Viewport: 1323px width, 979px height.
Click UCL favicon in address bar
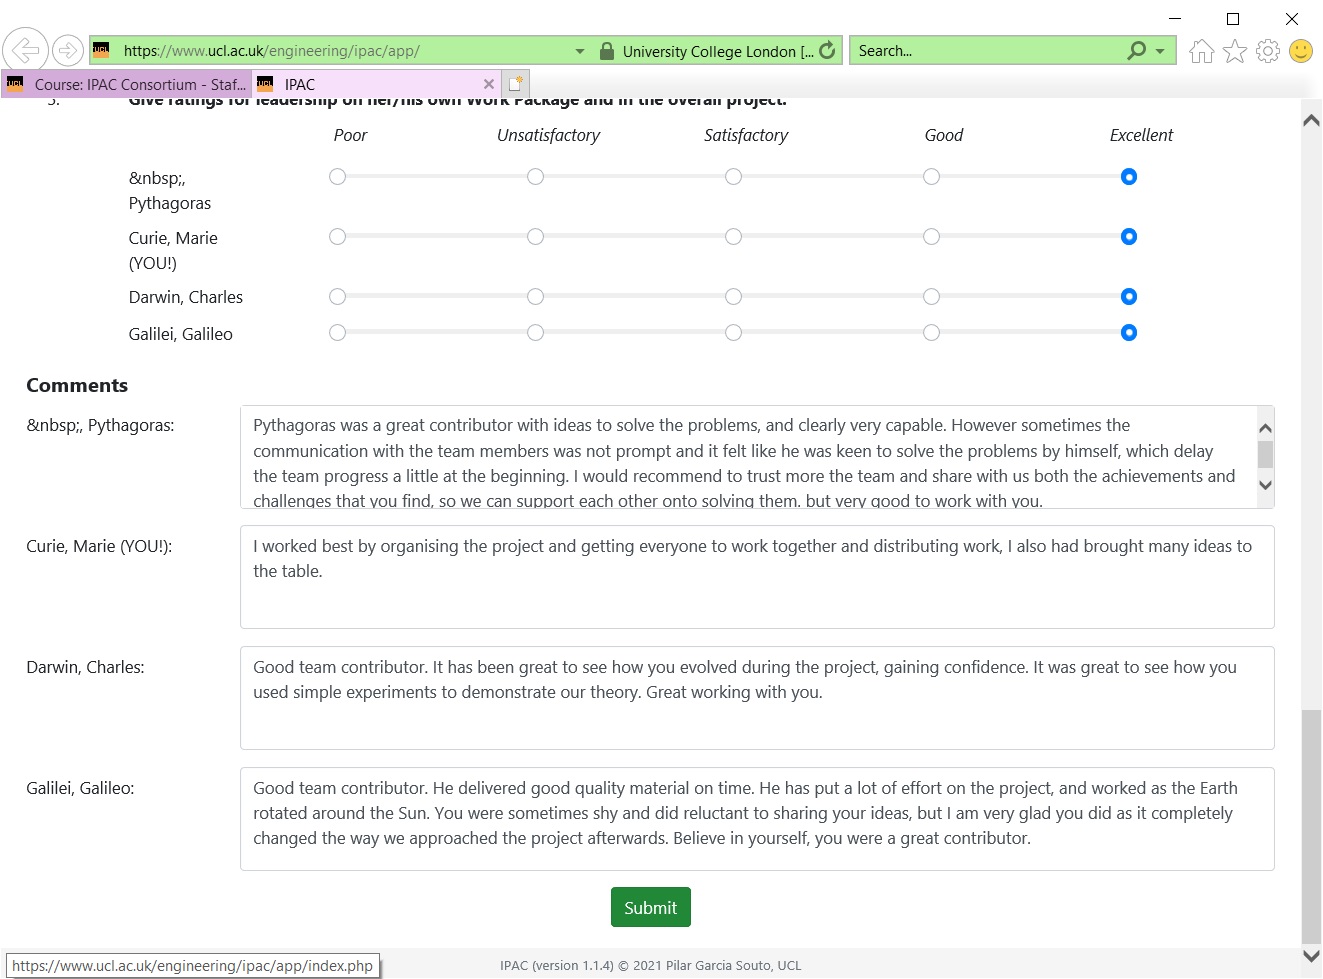101,50
